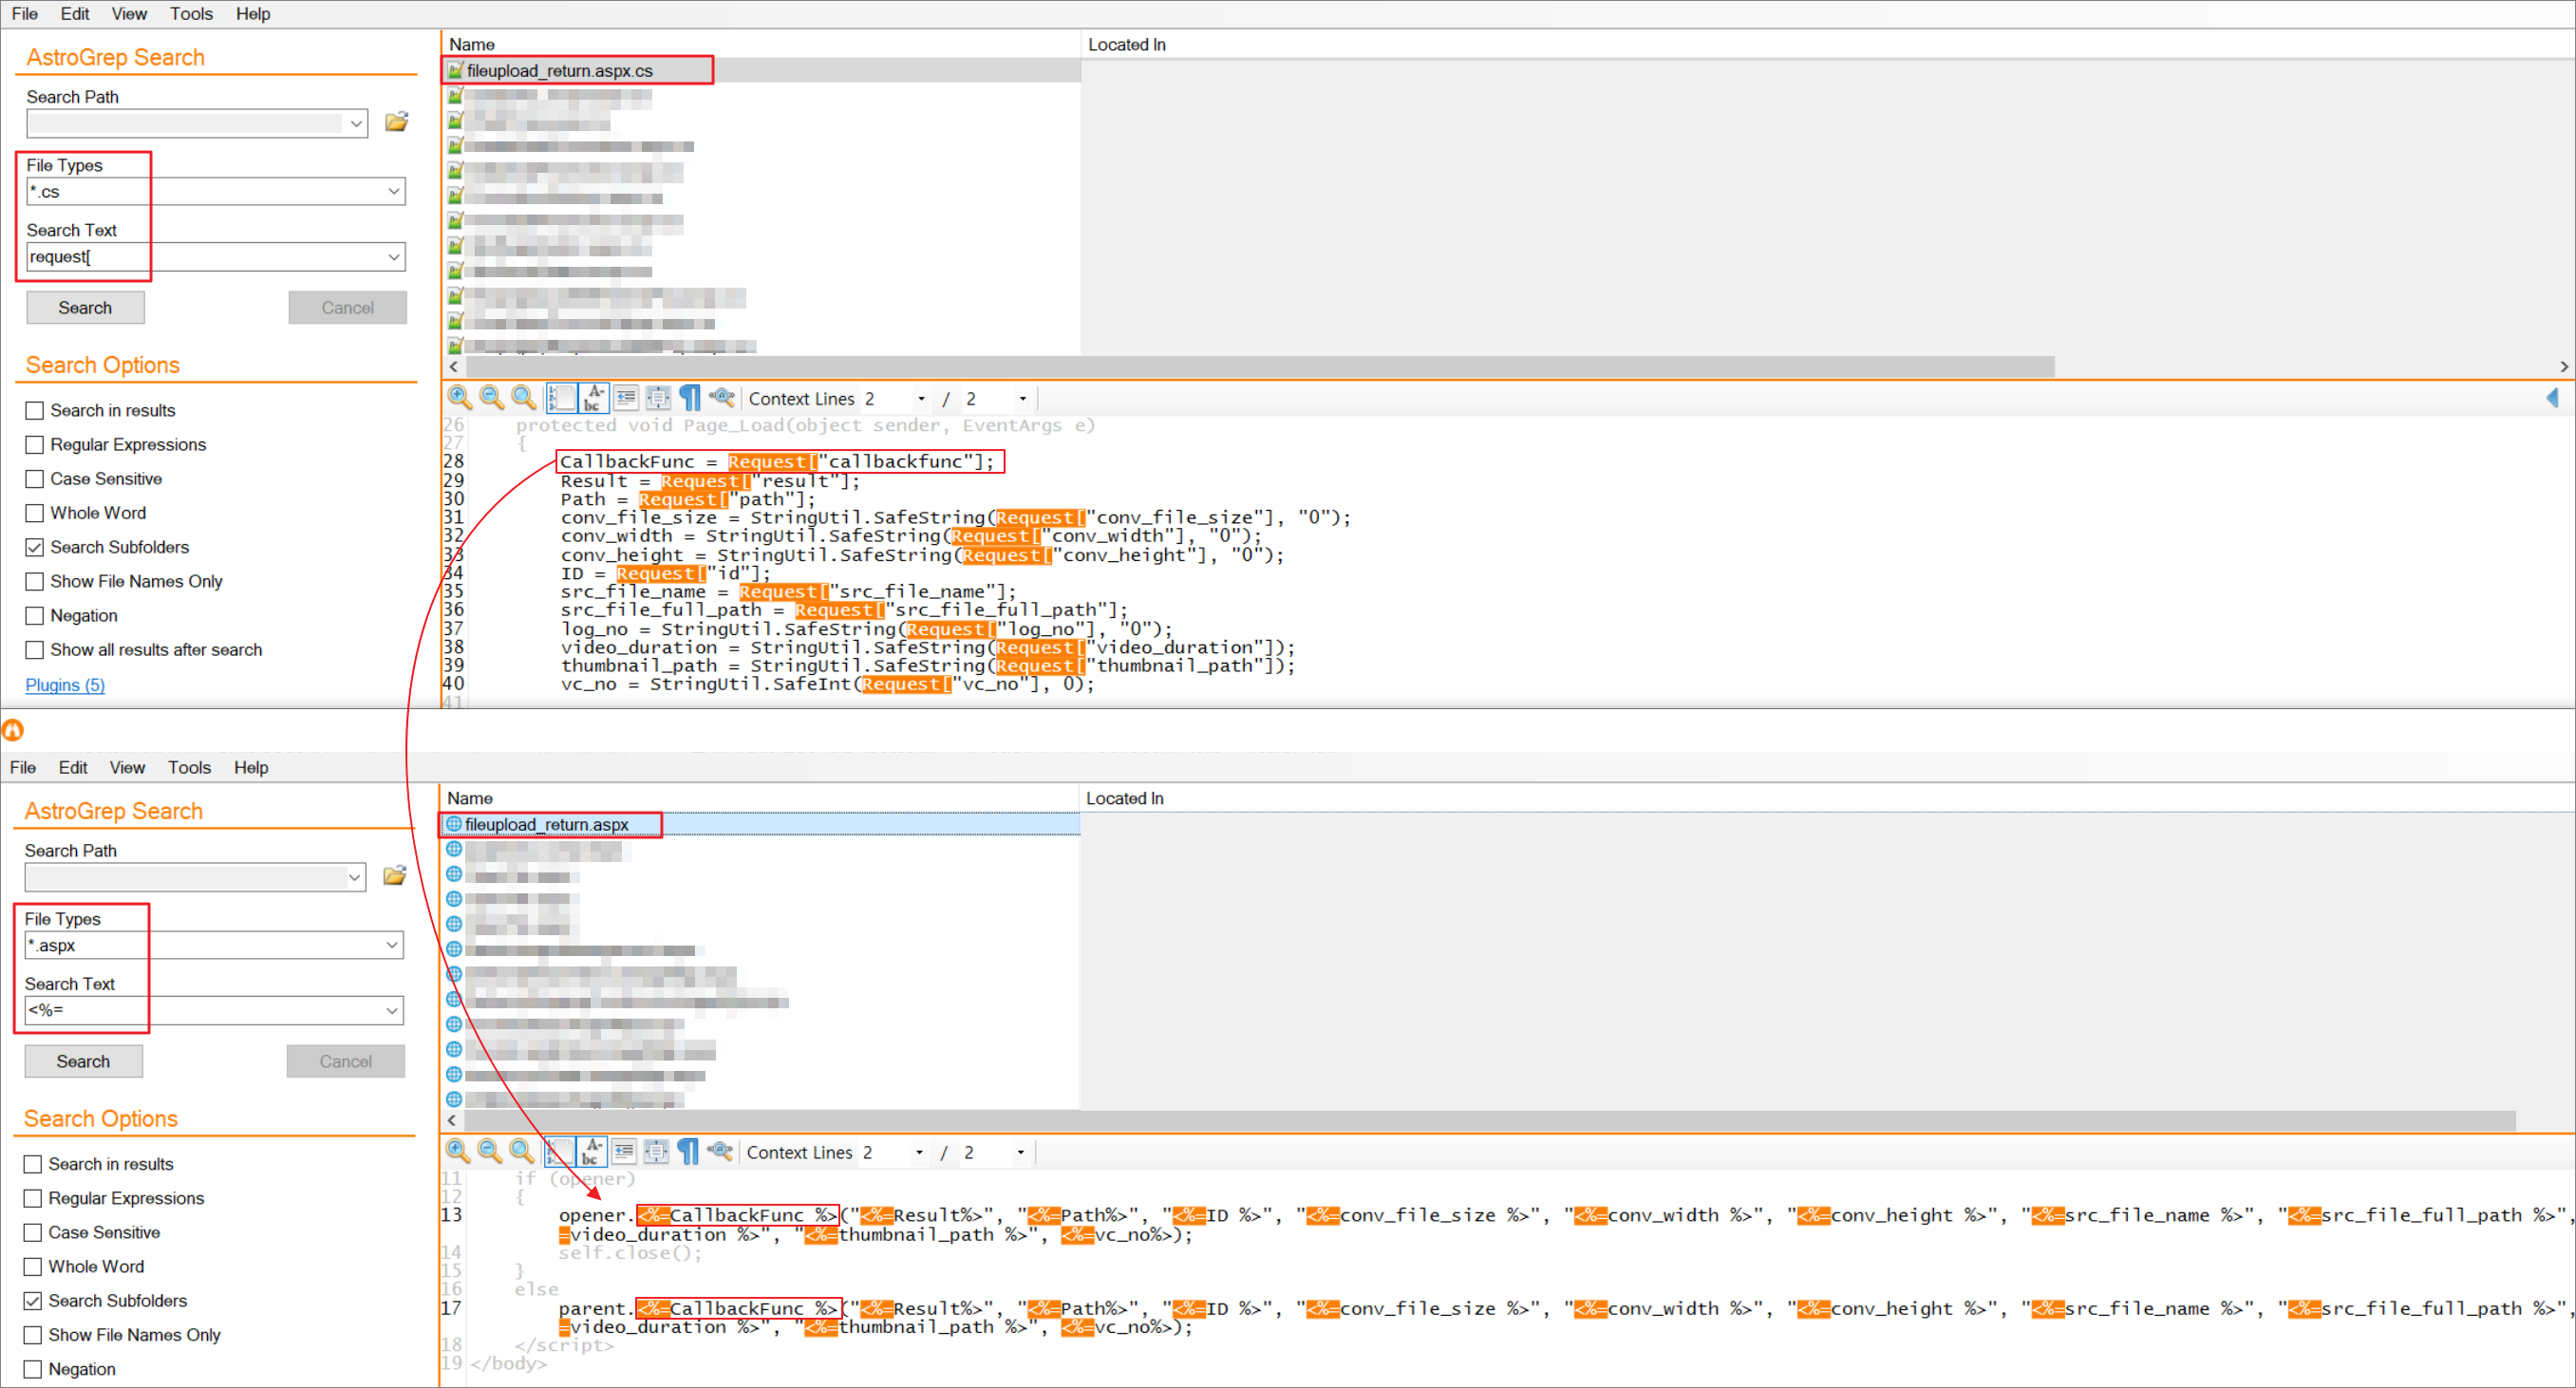Open File menu in top window
This screenshot has width=2576, height=1388.
(x=25, y=13)
